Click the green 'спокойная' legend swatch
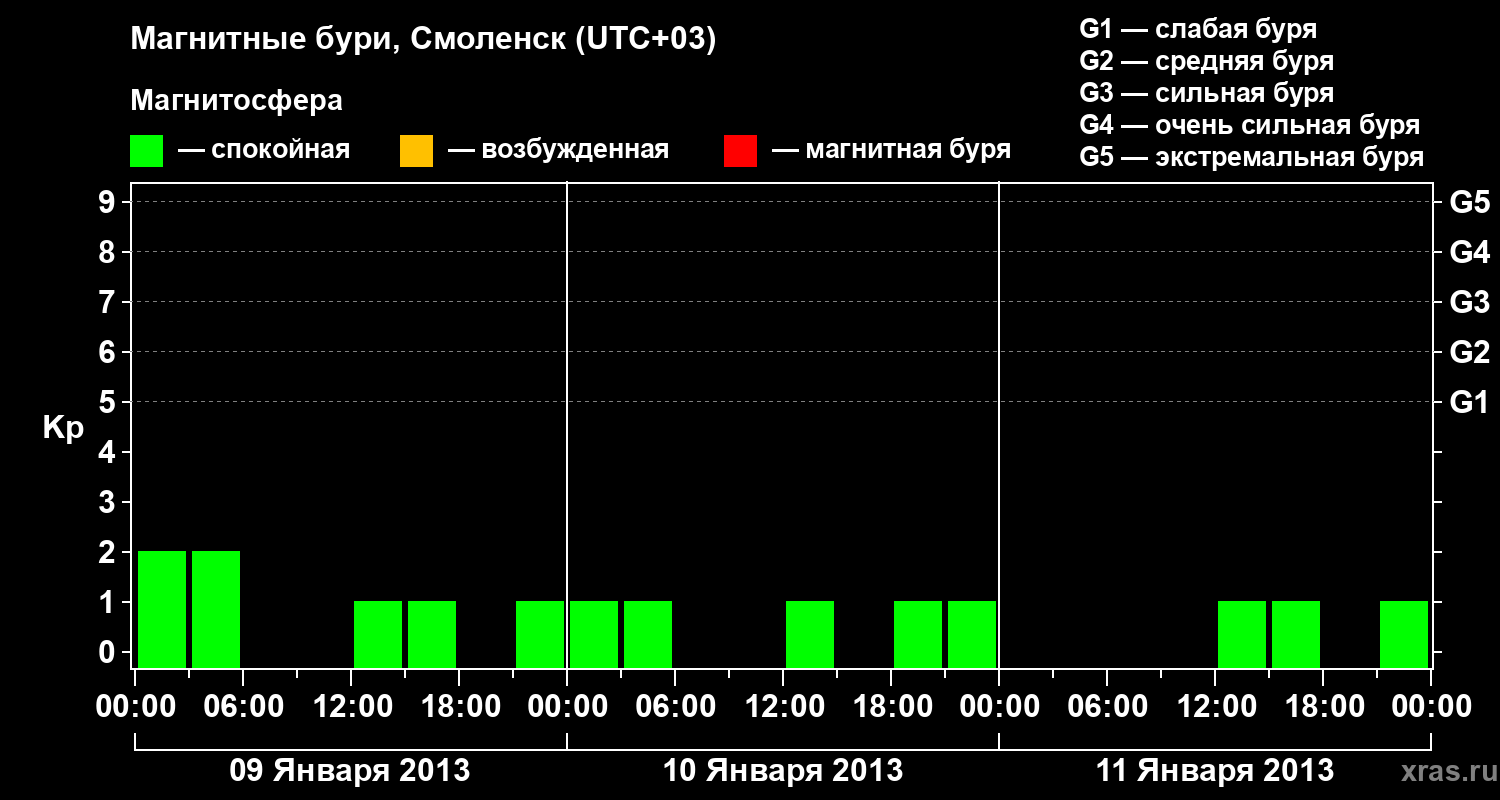 coord(147,151)
